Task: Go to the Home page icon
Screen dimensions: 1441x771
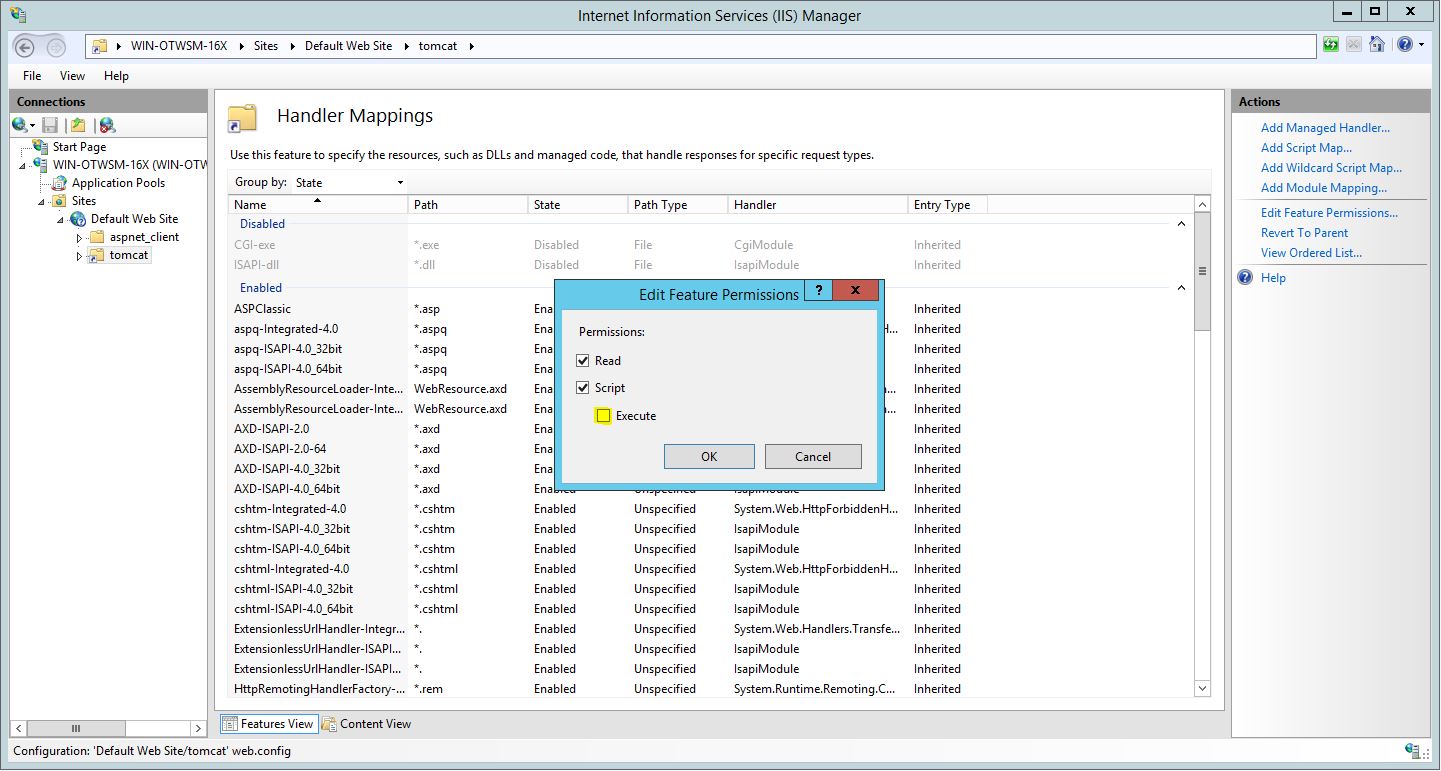Action: 1377,45
